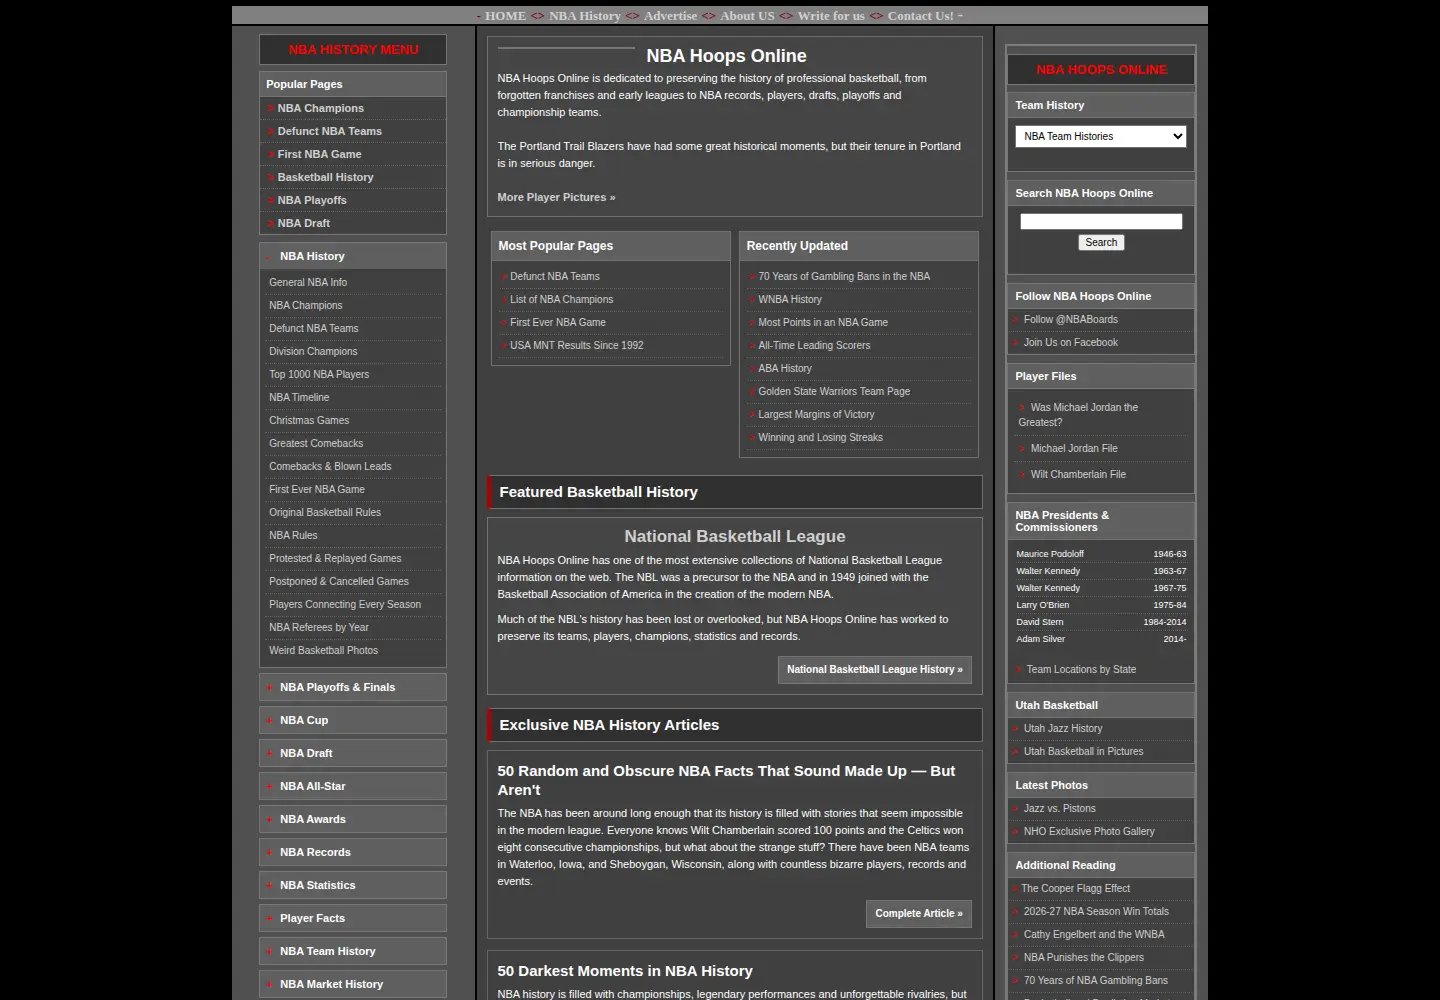
Task: Click the search text field
Action: (x=1101, y=221)
